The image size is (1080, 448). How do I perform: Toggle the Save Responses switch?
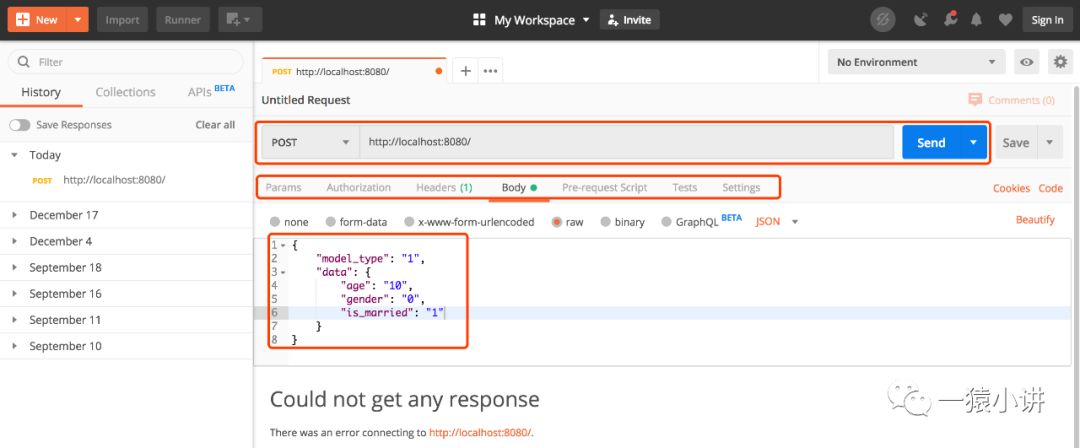click(x=20, y=125)
